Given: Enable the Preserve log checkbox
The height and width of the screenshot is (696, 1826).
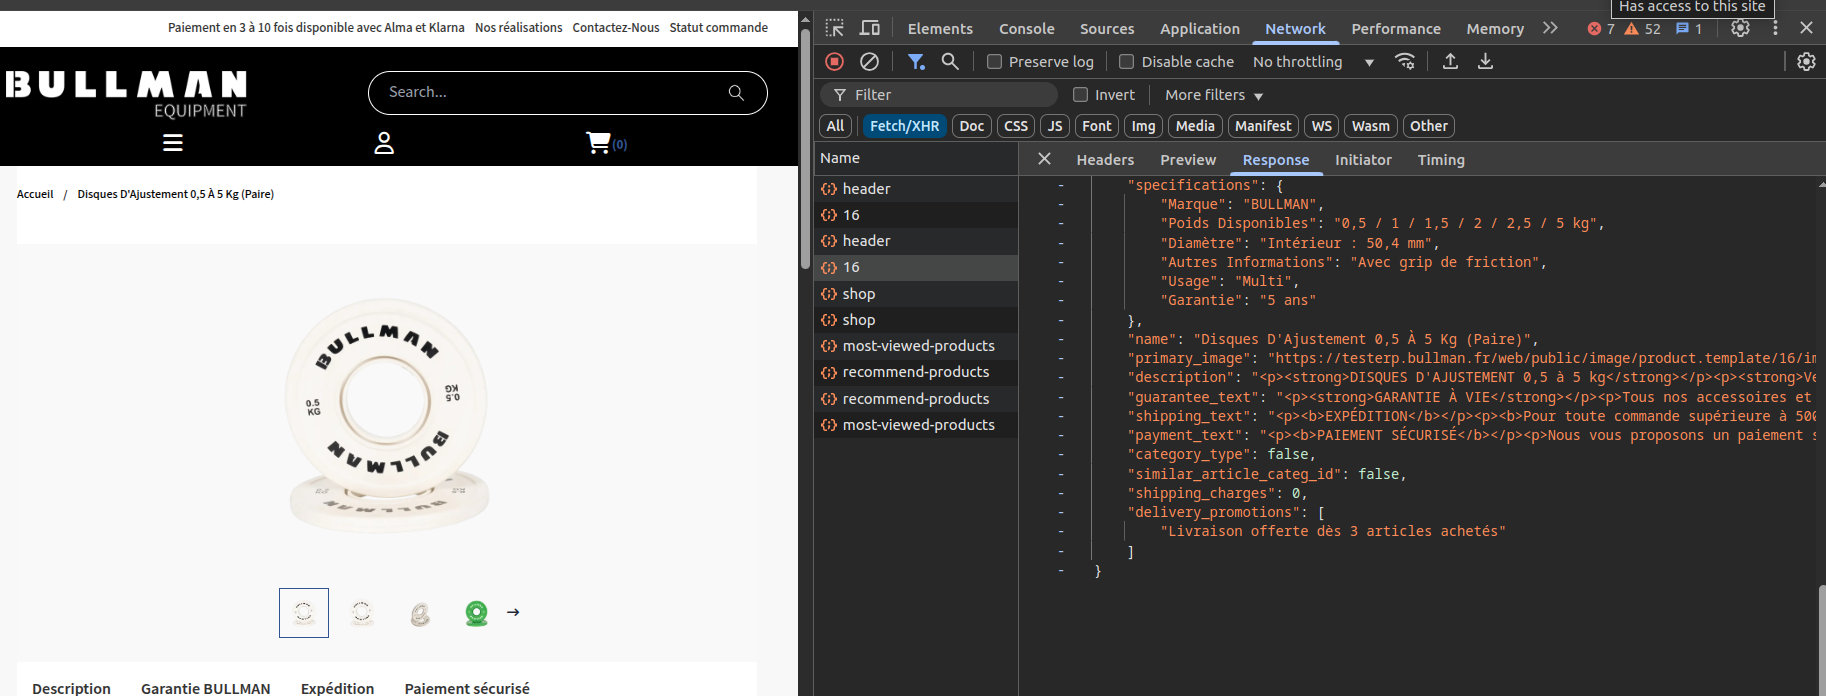Looking at the screenshot, I should click(x=994, y=62).
